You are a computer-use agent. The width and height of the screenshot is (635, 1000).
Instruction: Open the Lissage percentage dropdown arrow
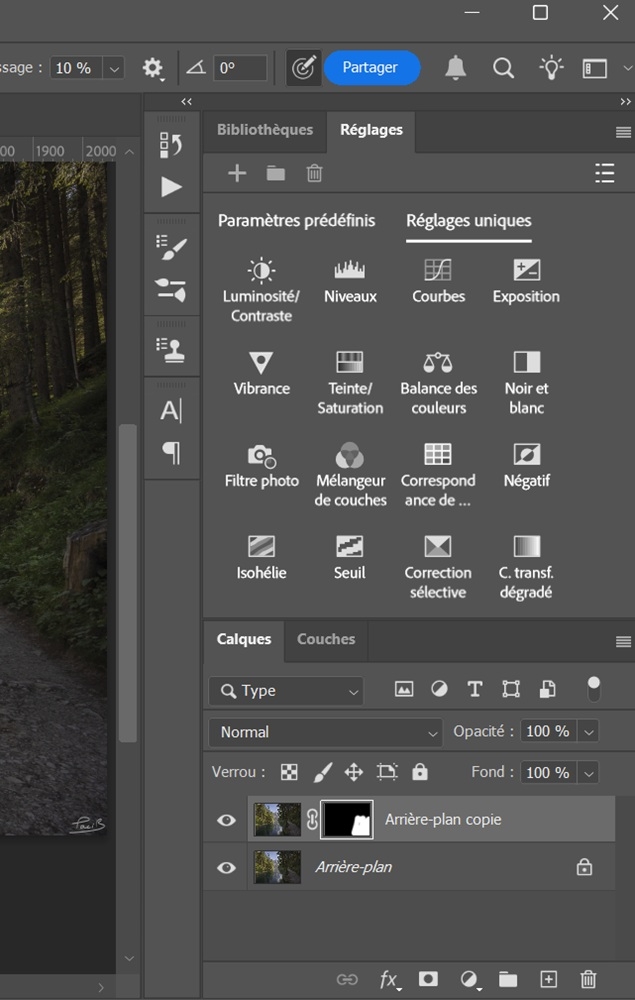click(x=114, y=68)
